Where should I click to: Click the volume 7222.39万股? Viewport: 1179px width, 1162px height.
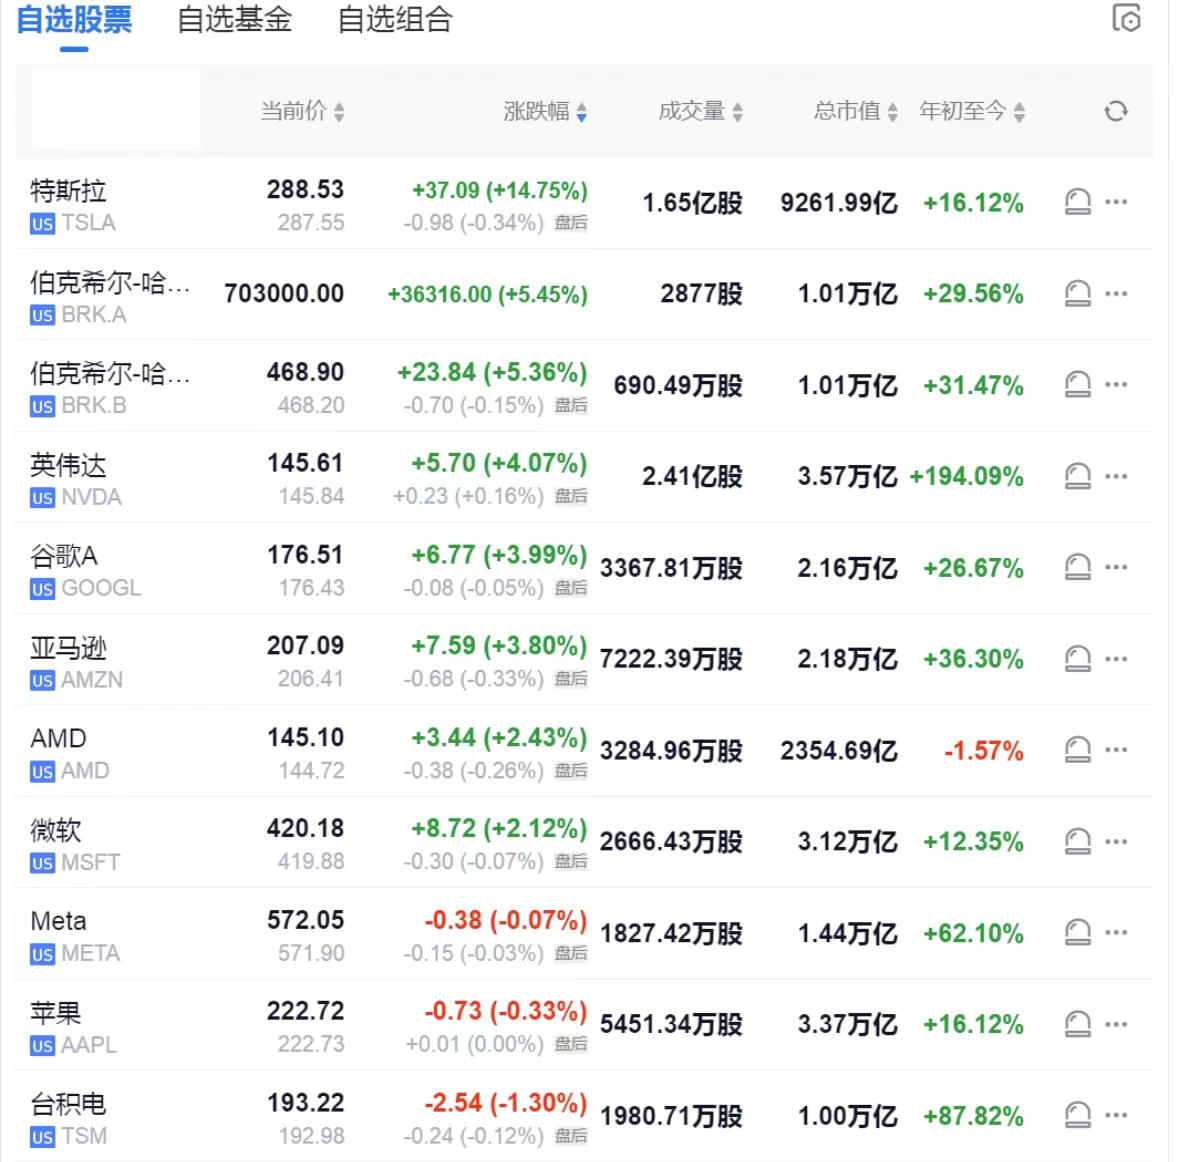(x=671, y=659)
